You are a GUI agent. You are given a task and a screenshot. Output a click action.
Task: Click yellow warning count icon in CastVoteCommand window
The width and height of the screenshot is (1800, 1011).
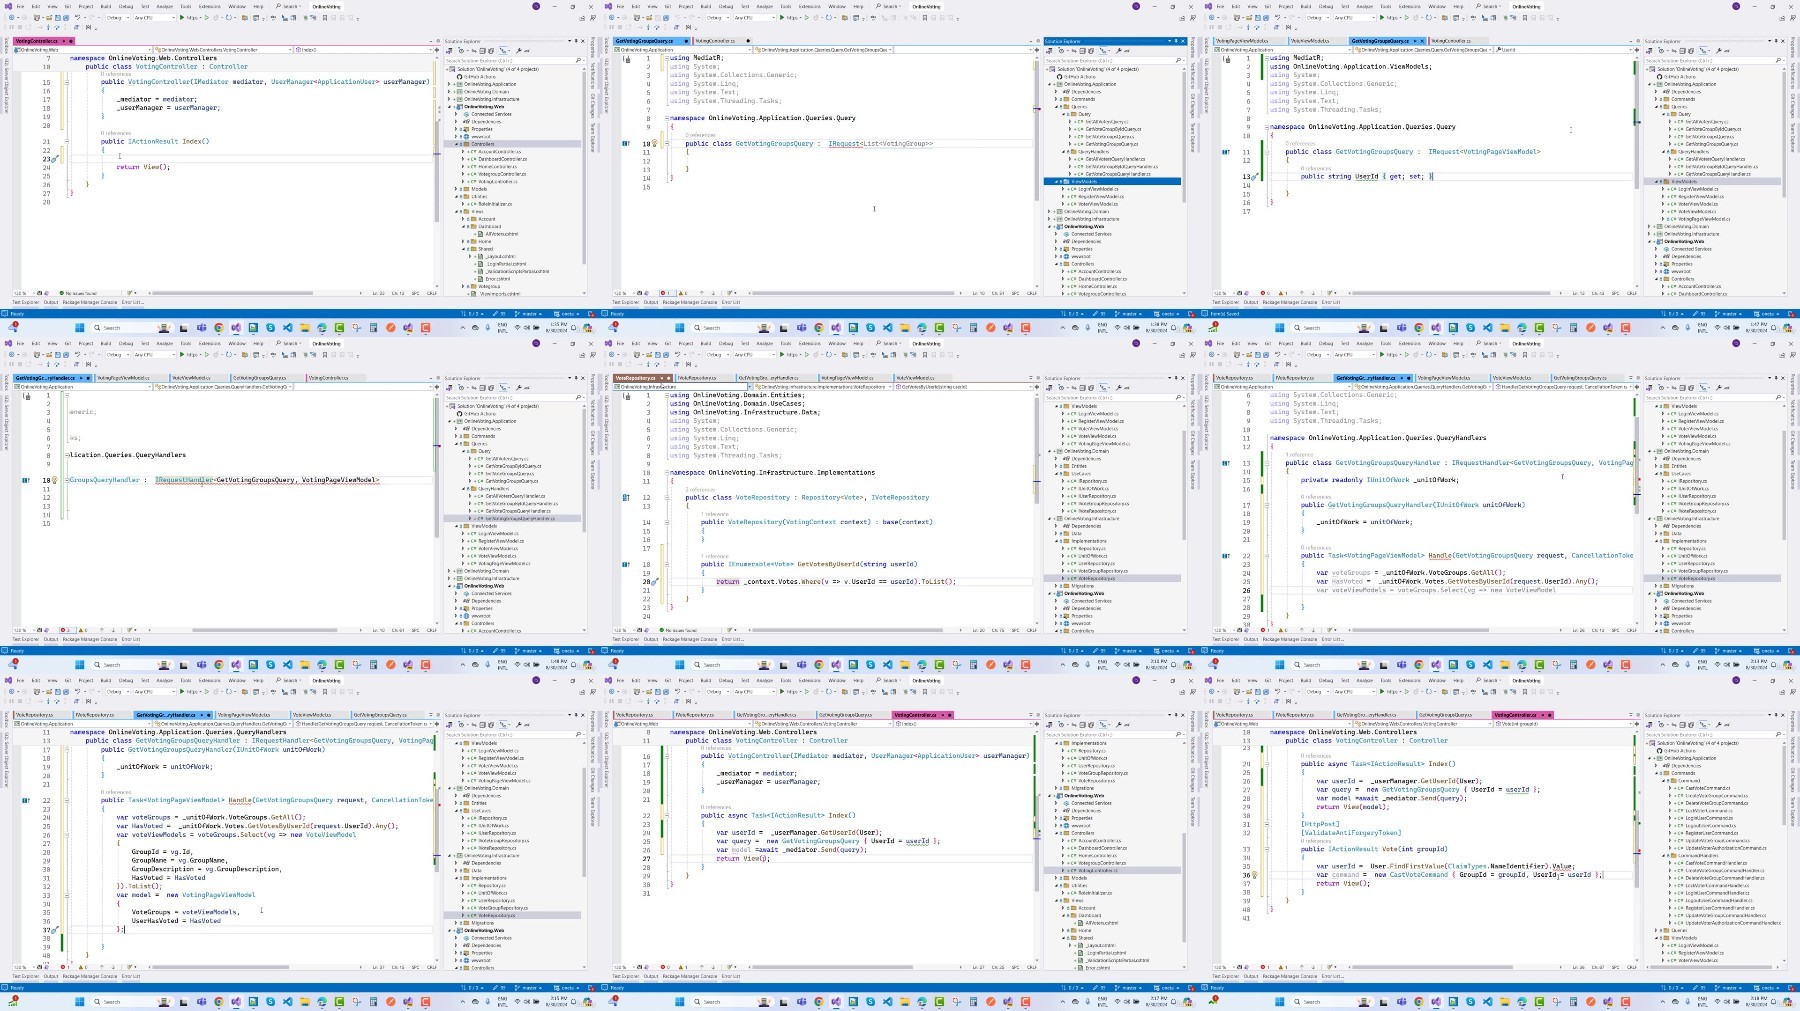coord(1281,967)
